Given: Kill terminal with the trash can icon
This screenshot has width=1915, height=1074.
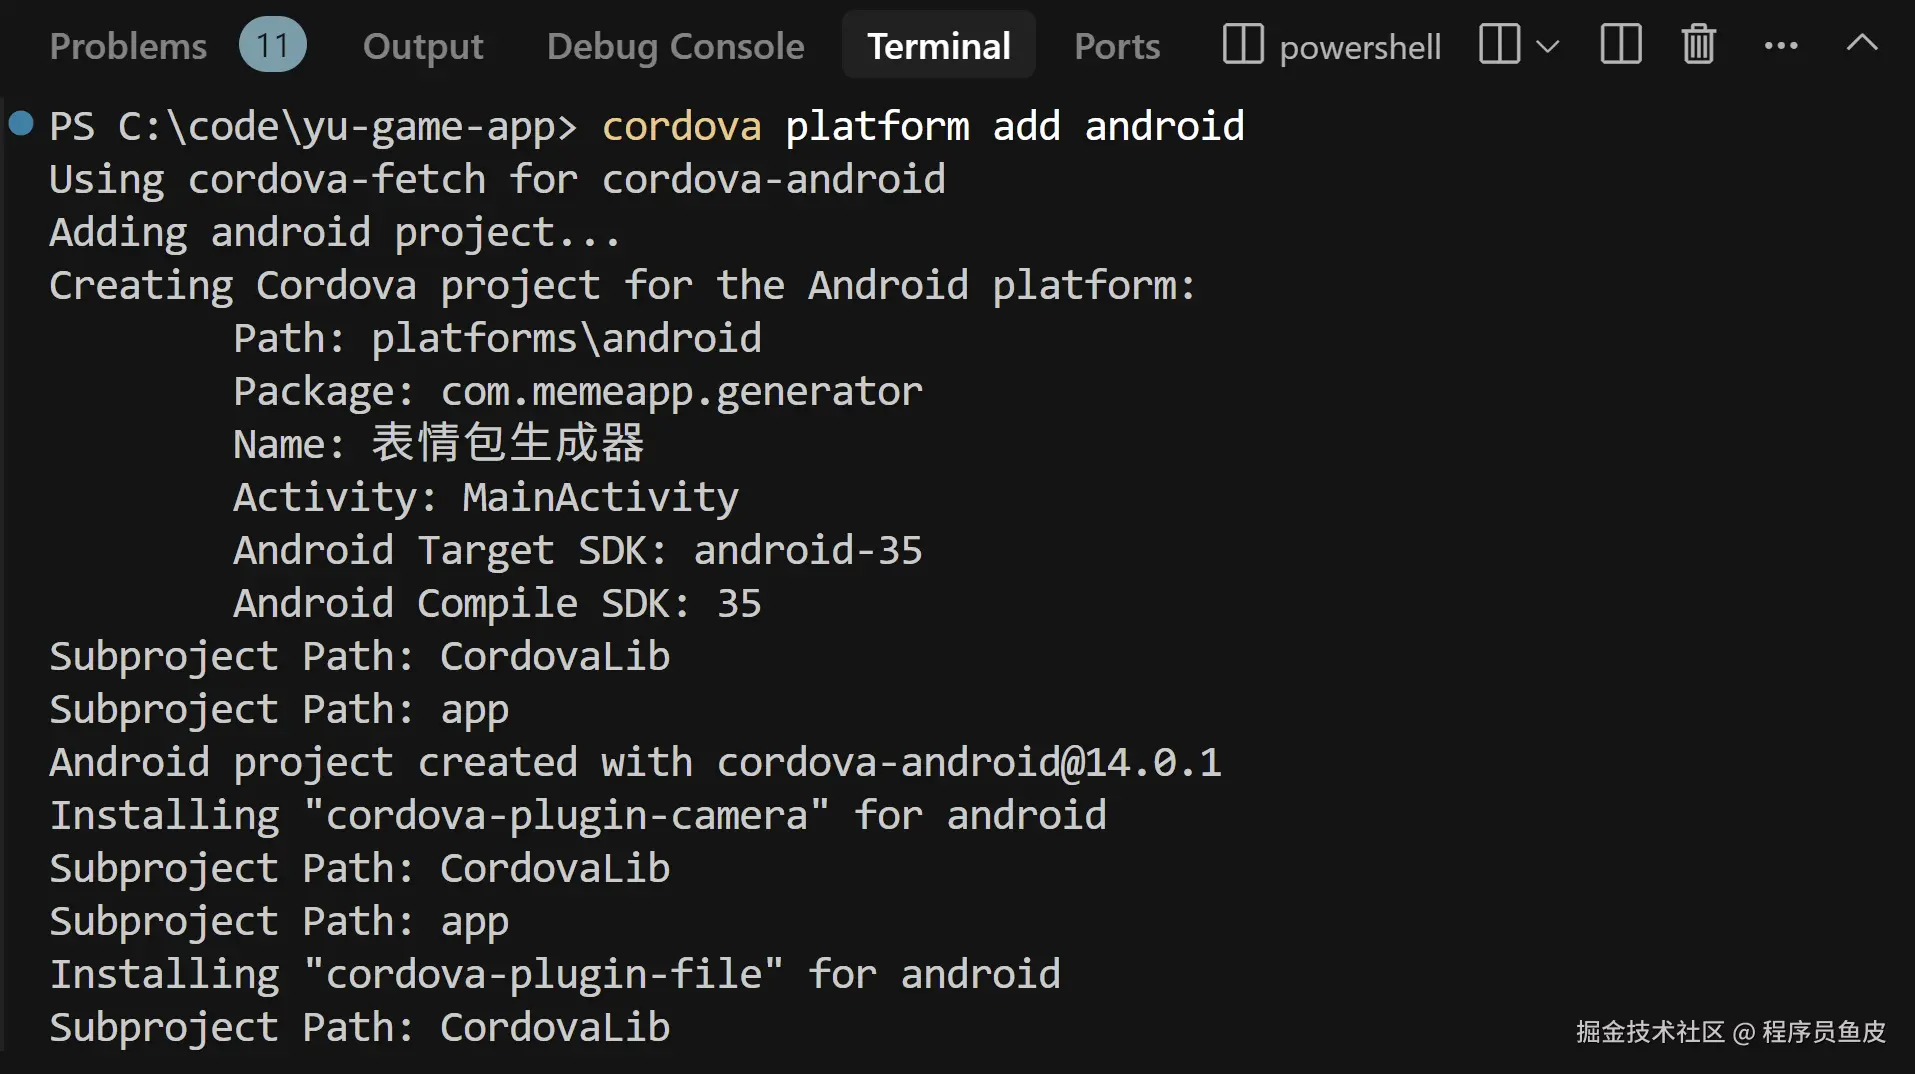Looking at the screenshot, I should point(1698,45).
